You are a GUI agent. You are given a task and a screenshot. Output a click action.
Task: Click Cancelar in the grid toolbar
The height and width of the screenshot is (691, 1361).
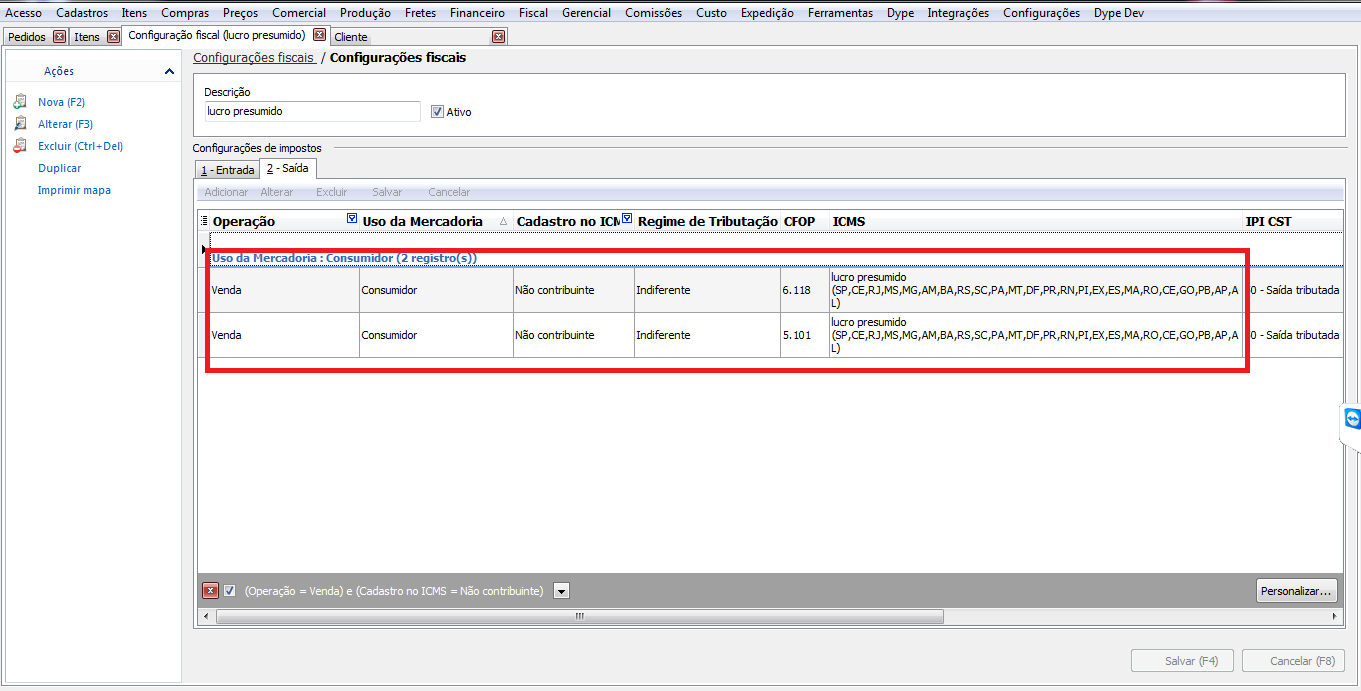click(449, 192)
